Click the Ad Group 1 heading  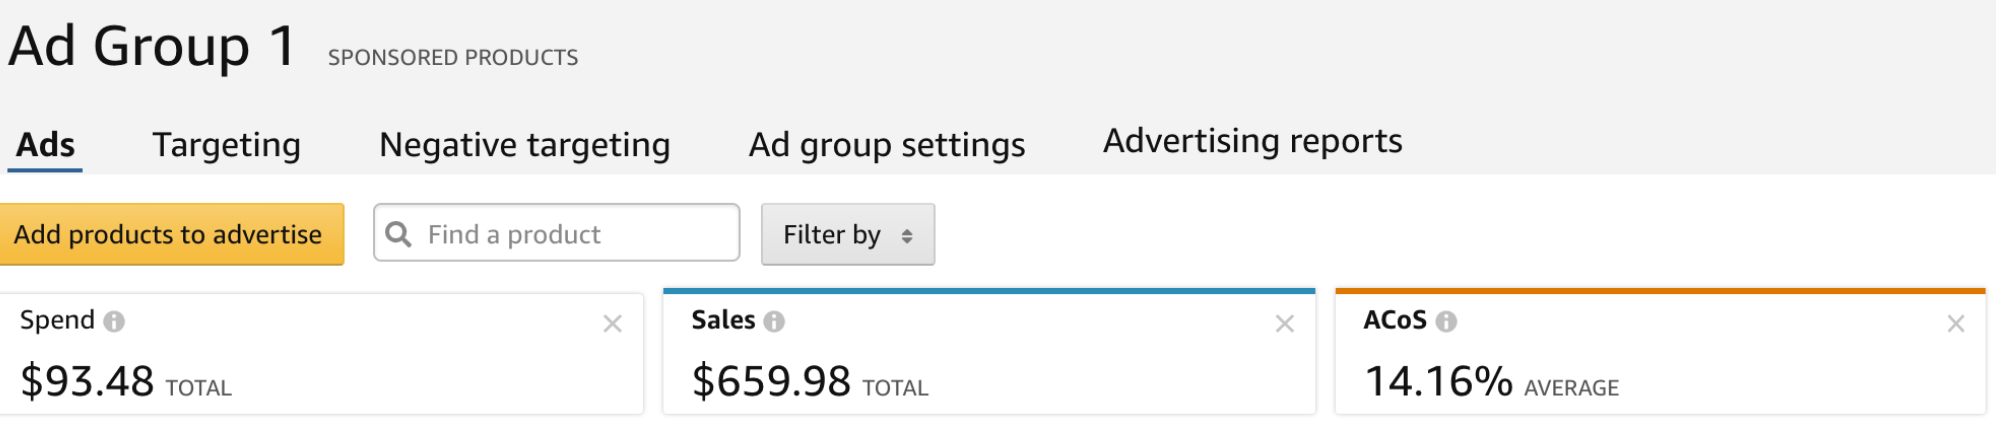click(x=152, y=47)
